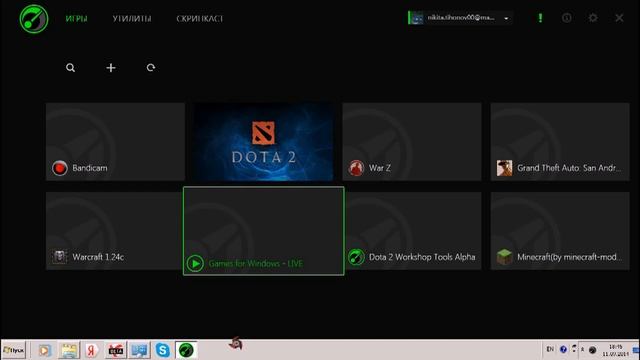Screen dimensions: 640x360
Task: Click the taskbar clock
Action: coord(616,350)
